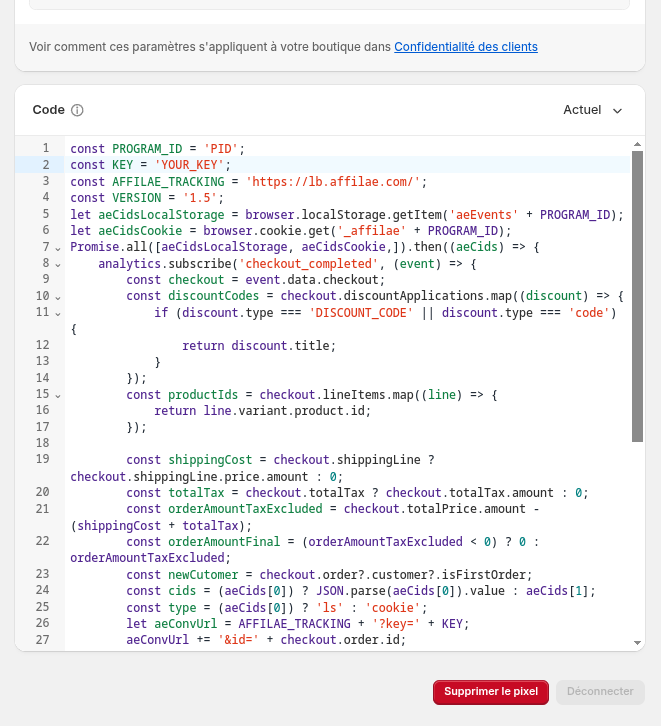661x726 pixels.
Task: Click the 'ls' string on line 25
Action: click(x=330, y=607)
